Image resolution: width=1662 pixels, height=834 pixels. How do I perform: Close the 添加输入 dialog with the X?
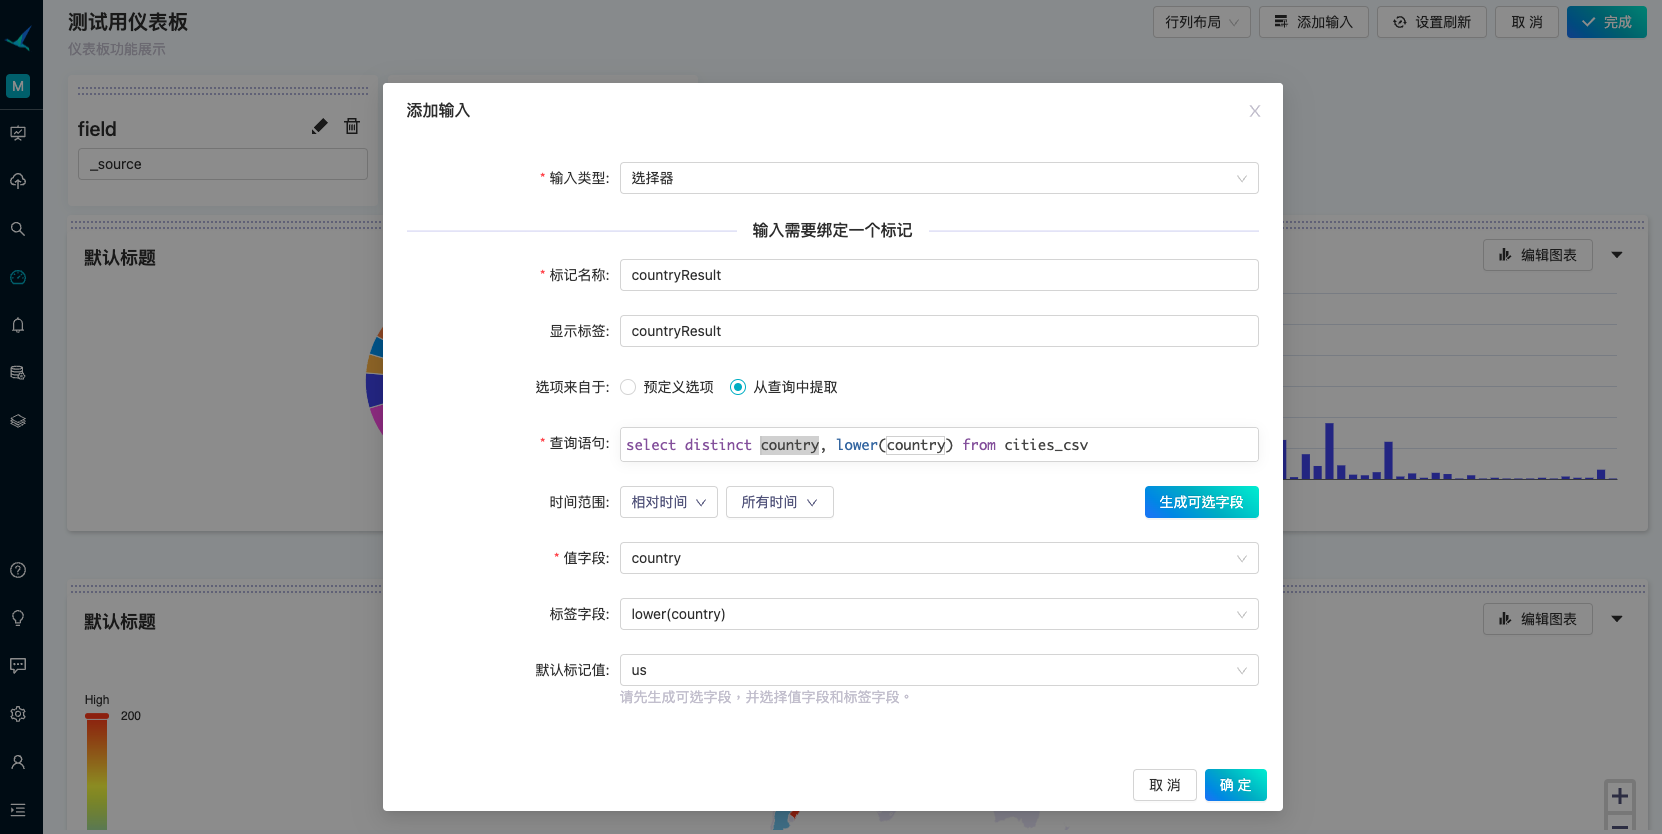tap(1255, 111)
